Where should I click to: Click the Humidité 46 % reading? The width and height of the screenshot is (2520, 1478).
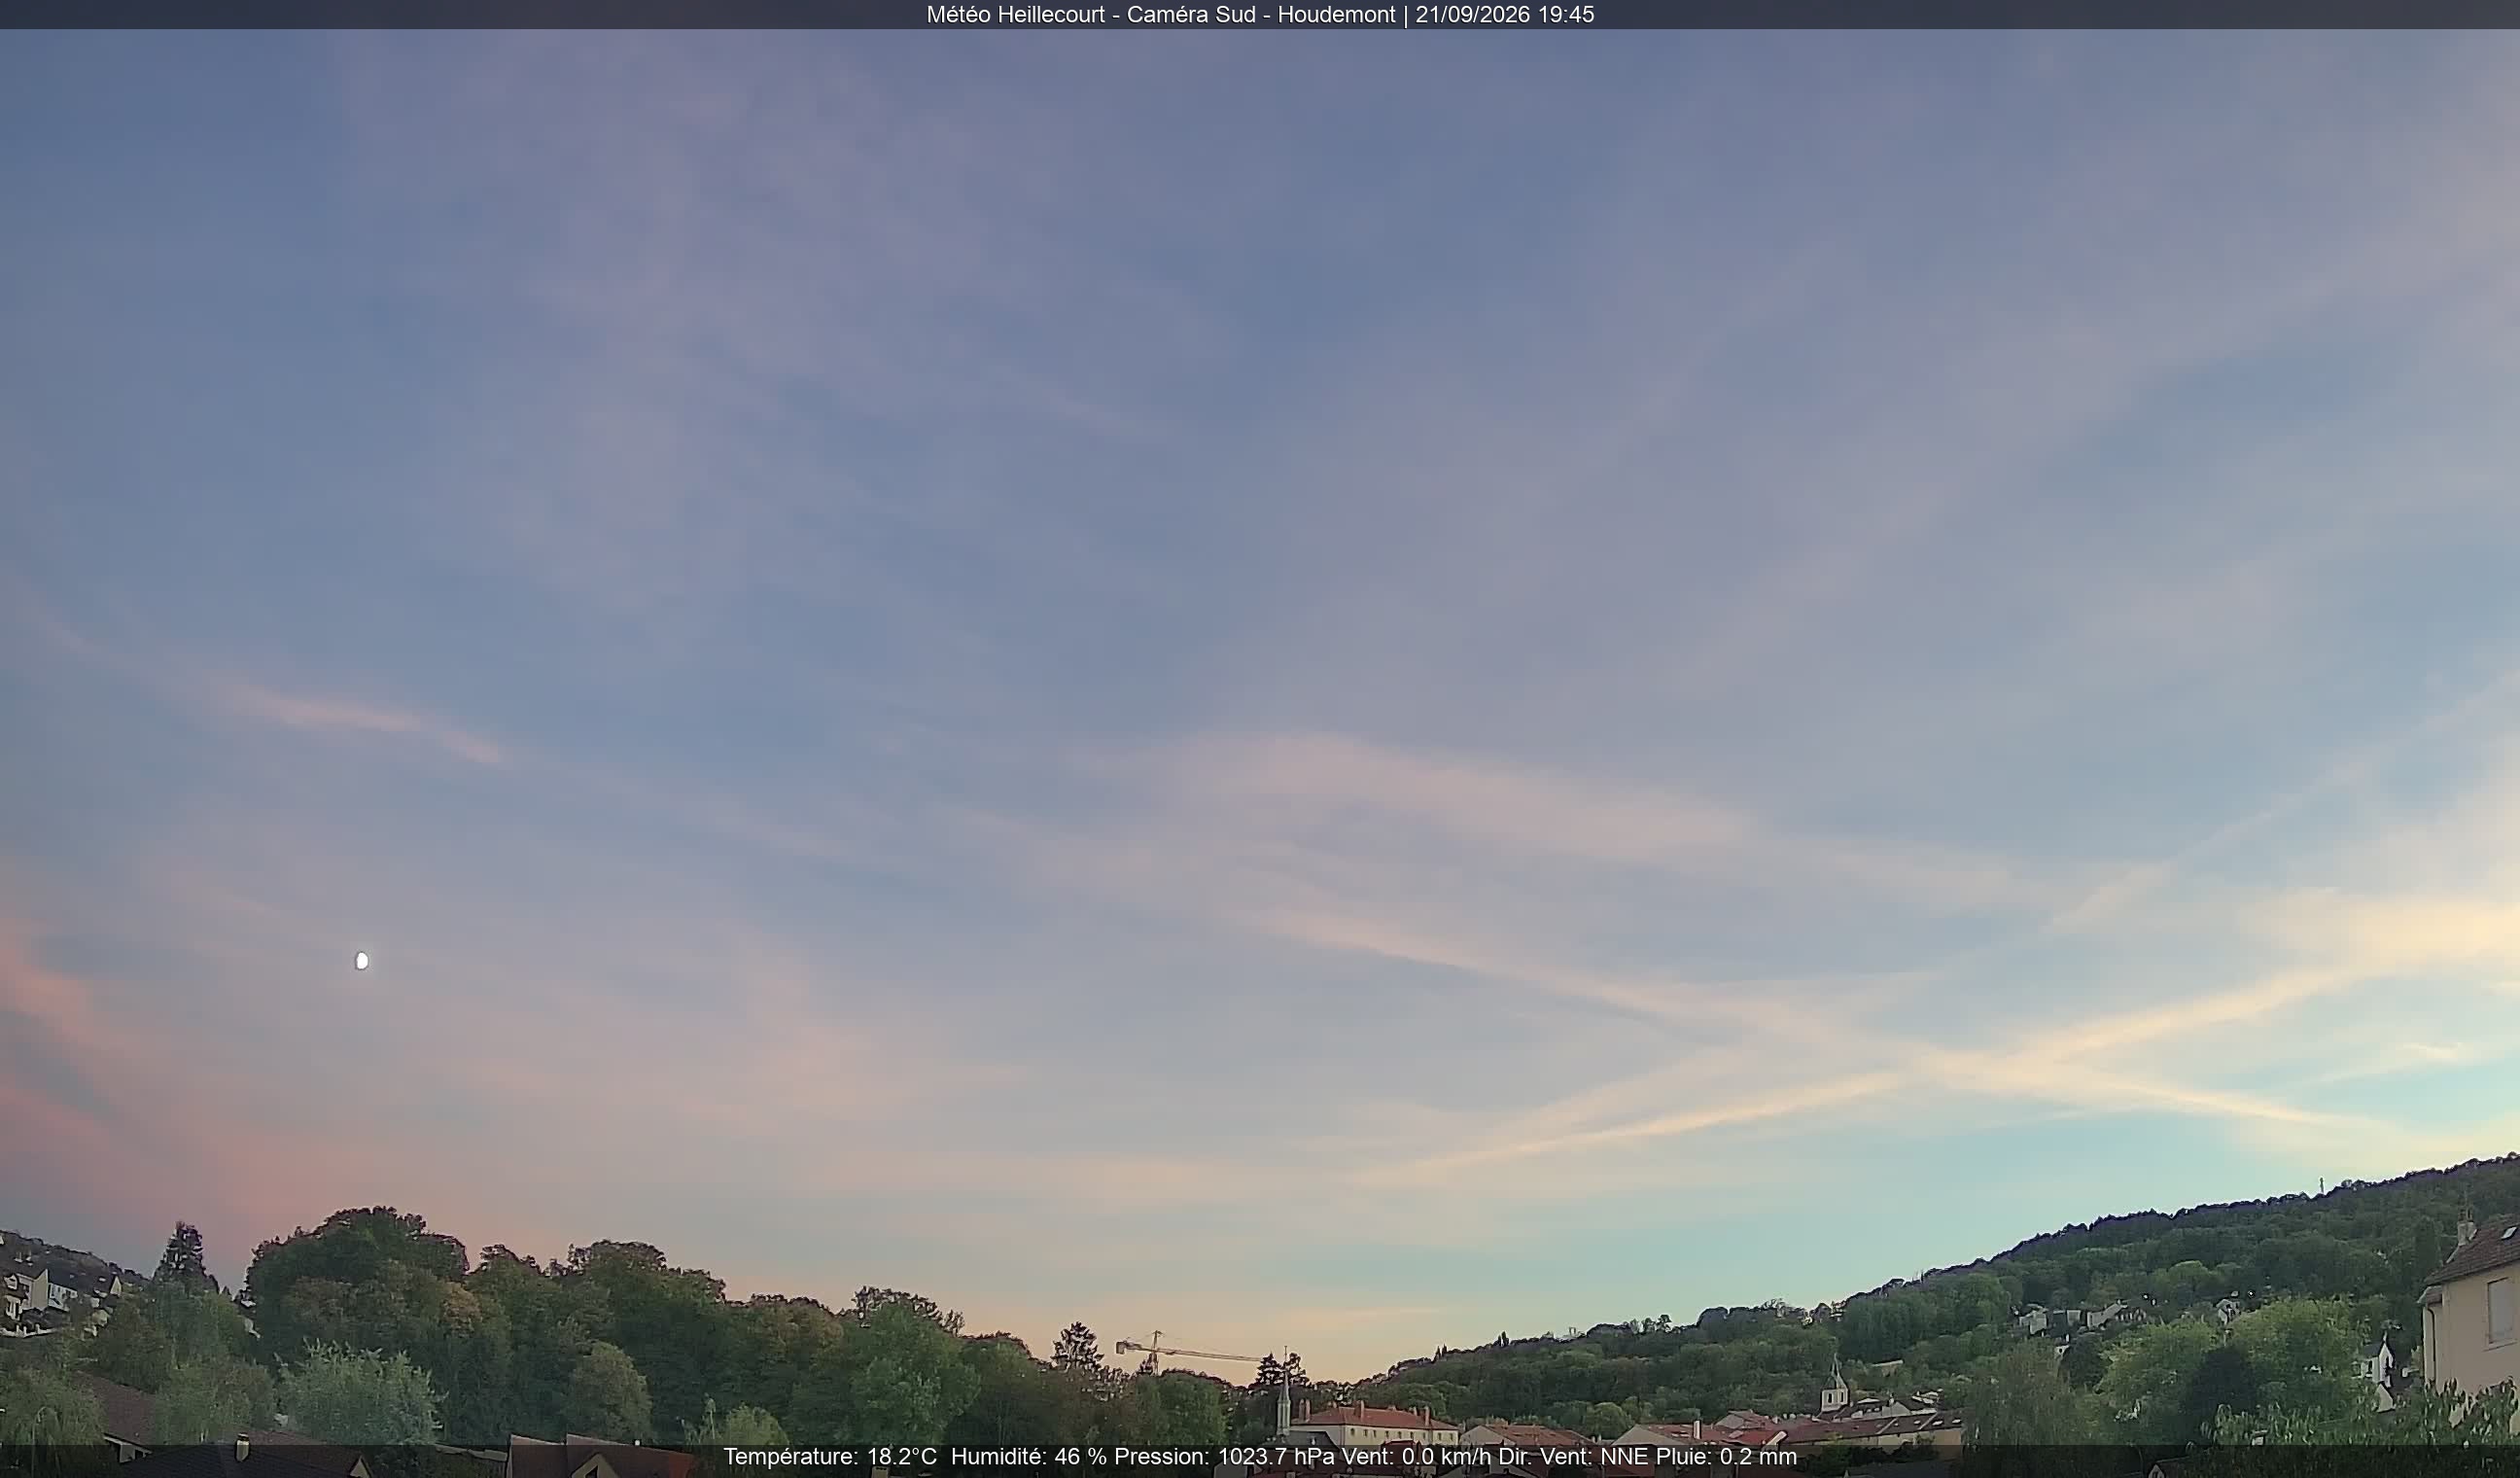1029,1457
